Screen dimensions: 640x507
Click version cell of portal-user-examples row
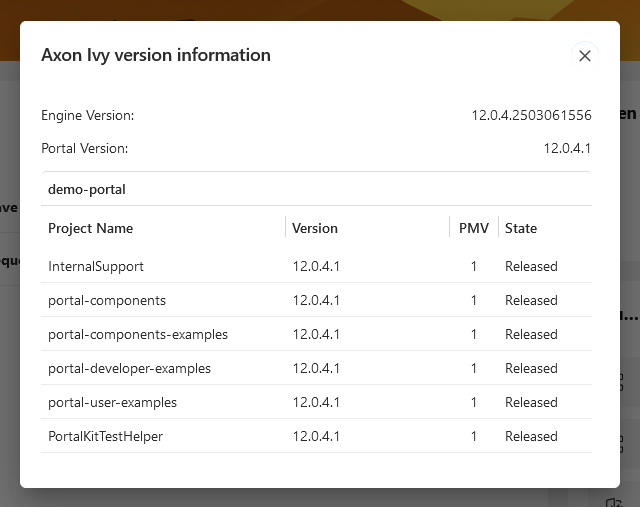[316, 402]
